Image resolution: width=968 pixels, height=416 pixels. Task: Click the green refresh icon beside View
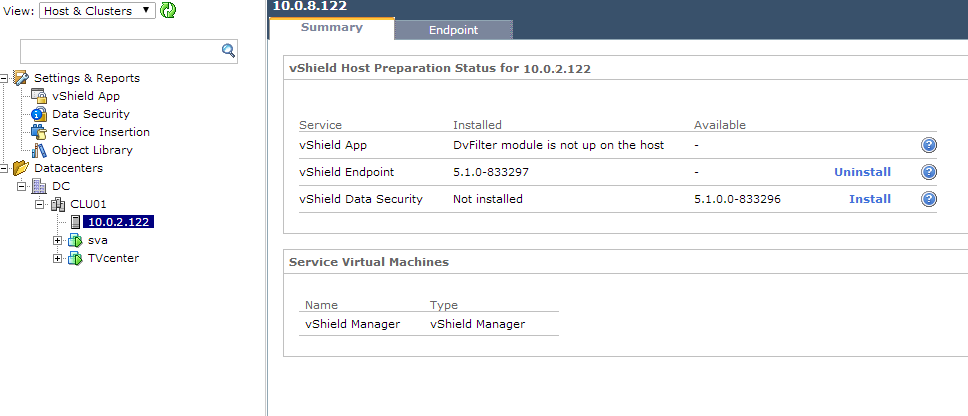coord(168,10)
